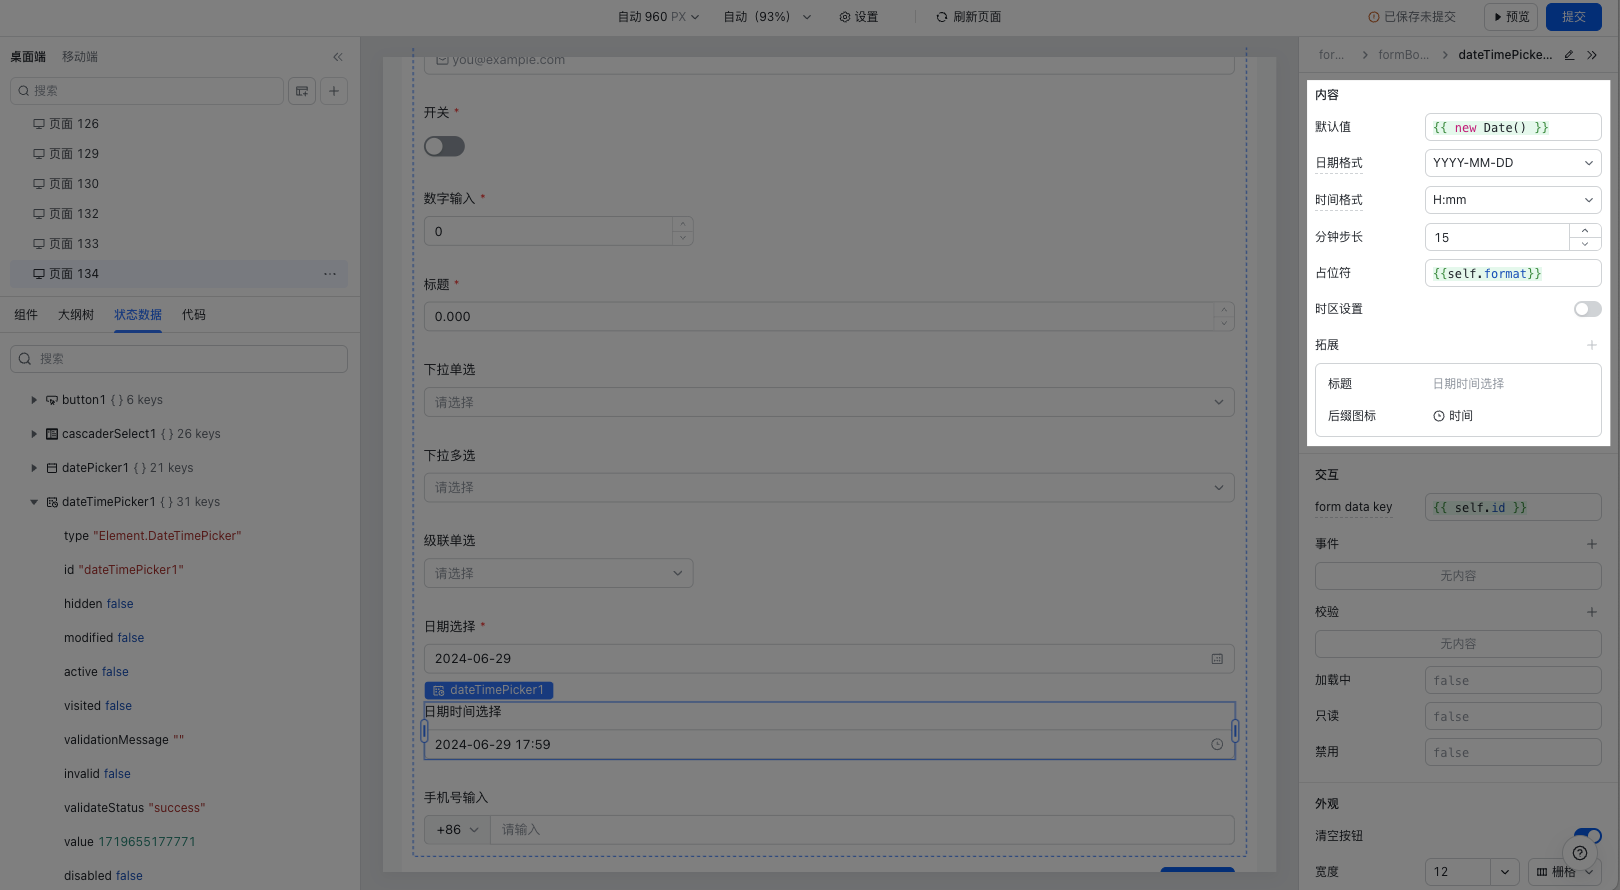Click the clock icon in datetime field
The width and height of the screenshot is (1620, 890).
(x=1217, y=744)
